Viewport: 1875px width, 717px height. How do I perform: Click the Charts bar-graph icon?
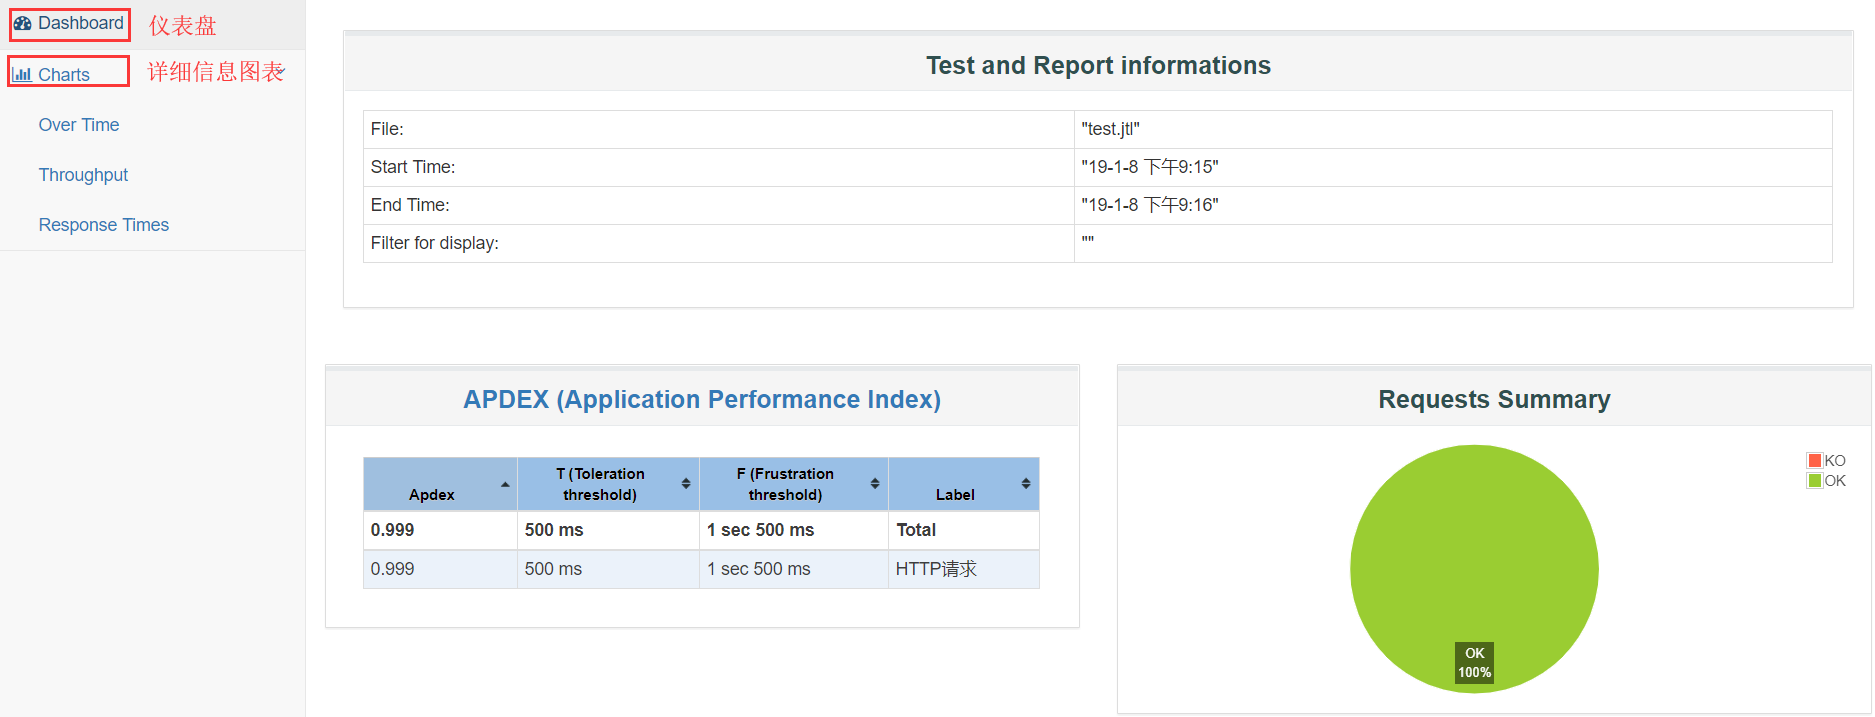[22, 74]
